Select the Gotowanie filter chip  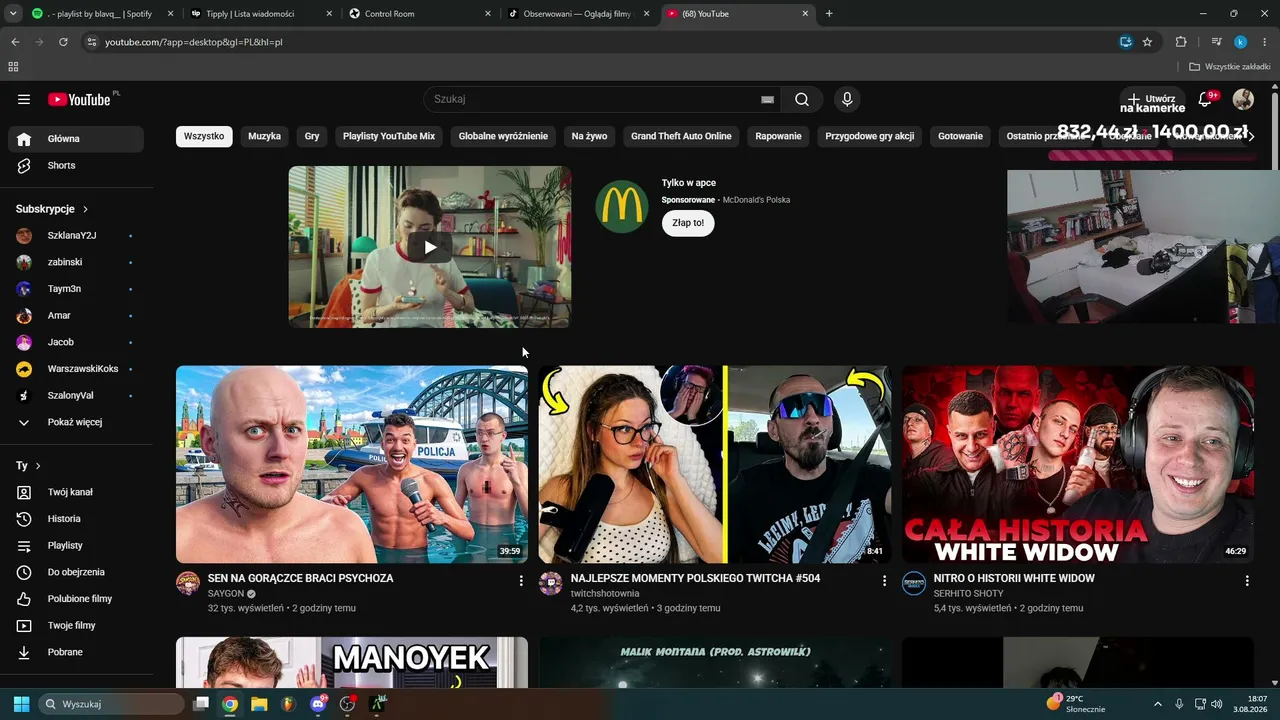[960, 136]
